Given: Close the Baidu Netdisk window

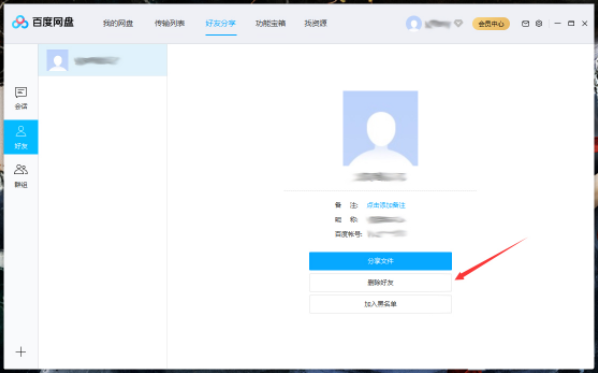Looking at the screenshot, I should [x=584, y=24].
